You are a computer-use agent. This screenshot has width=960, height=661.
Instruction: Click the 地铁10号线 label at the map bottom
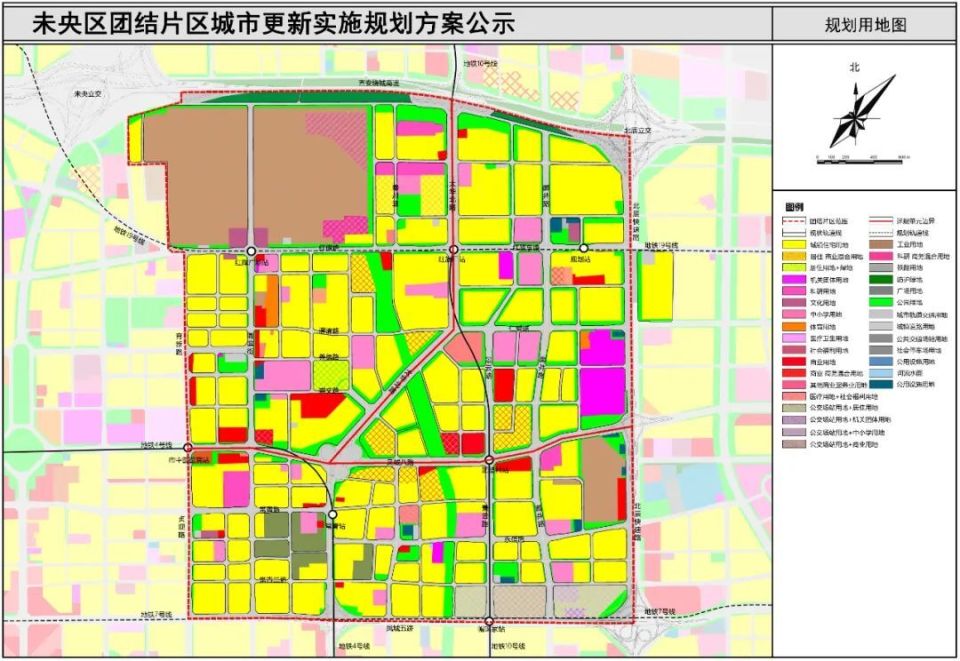(508, 646)
